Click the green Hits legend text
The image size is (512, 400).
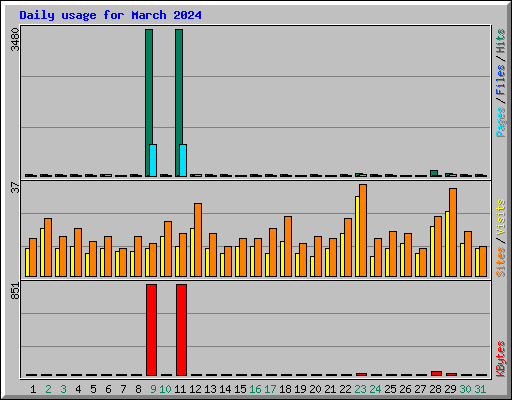tap(501, 41)
